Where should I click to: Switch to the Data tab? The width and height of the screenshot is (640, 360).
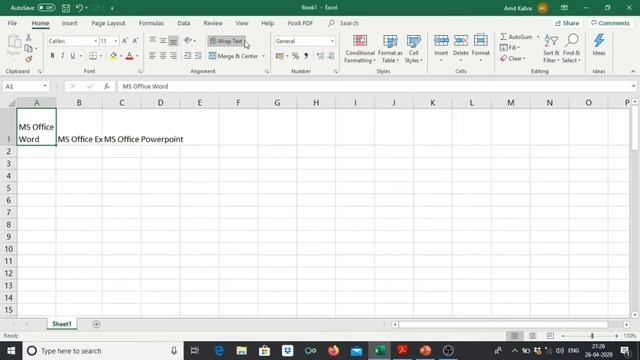184,23
